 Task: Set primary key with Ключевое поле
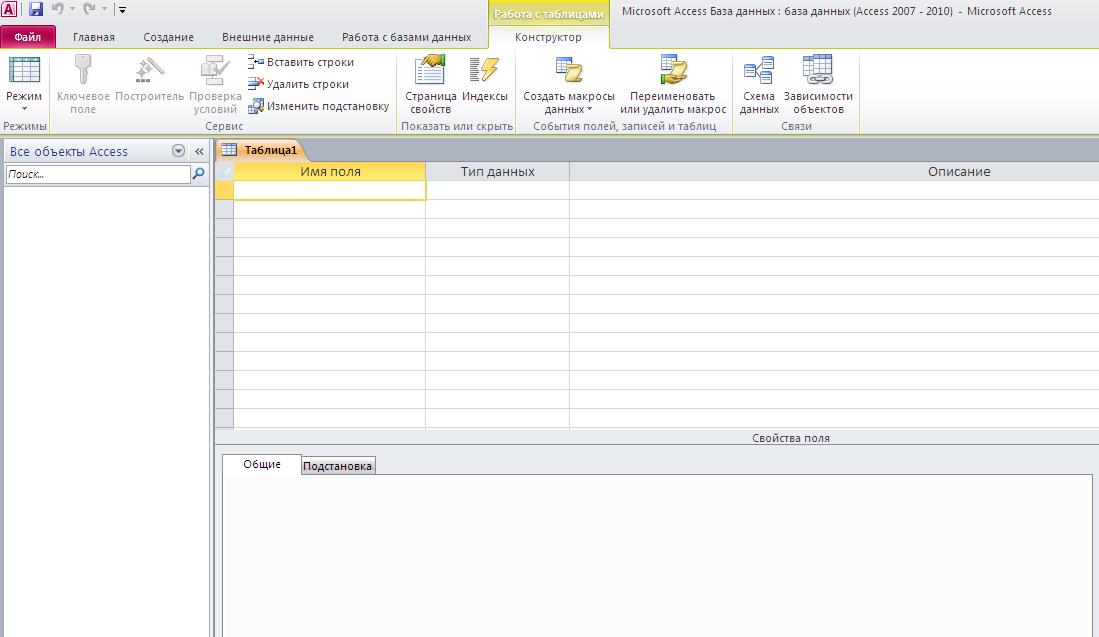pos(83,85)
